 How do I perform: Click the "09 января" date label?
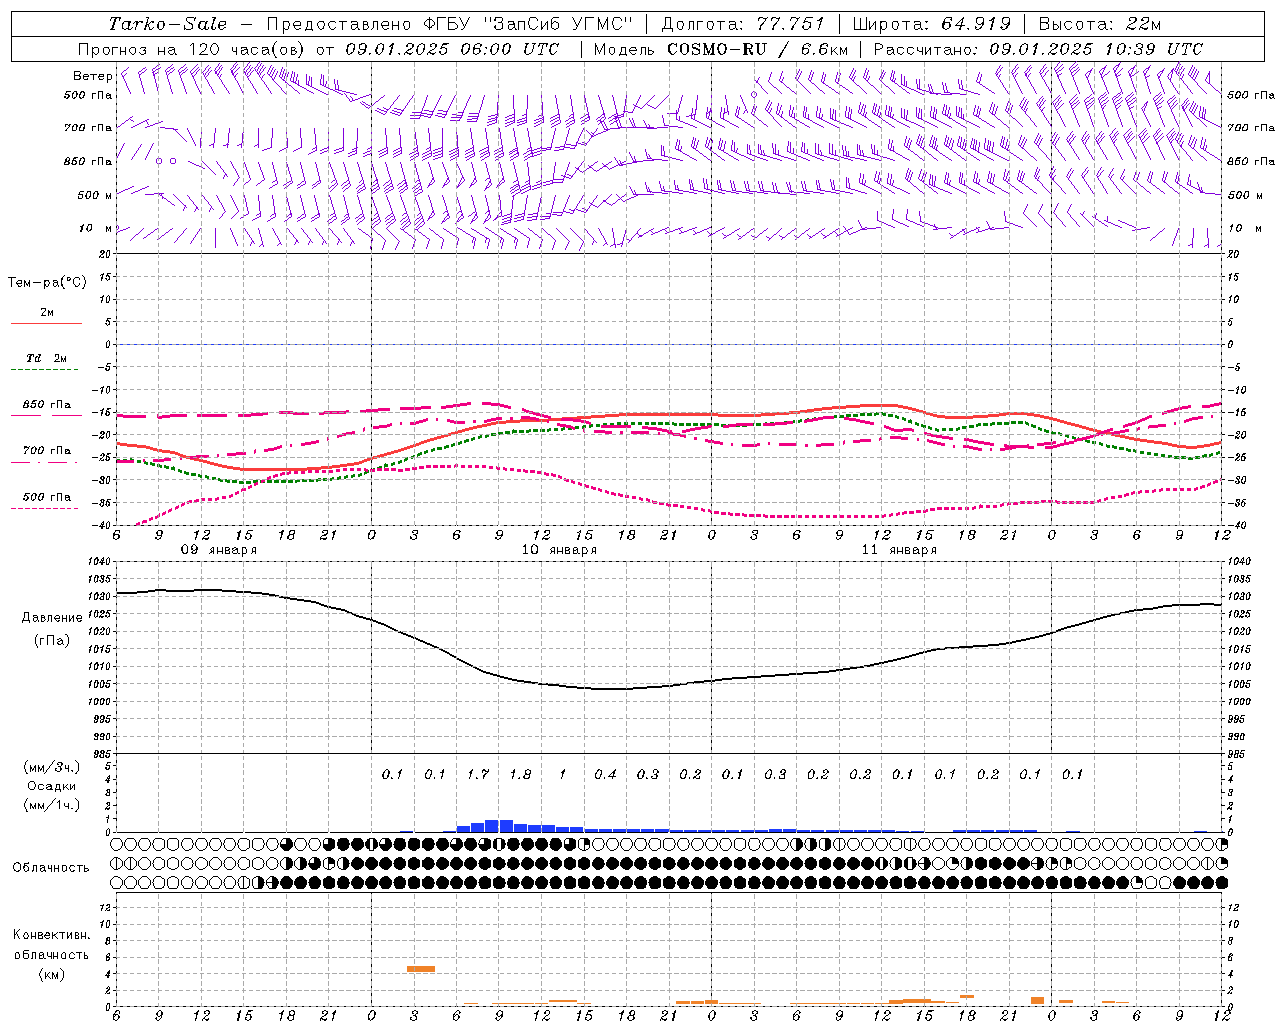pos(218,550)
